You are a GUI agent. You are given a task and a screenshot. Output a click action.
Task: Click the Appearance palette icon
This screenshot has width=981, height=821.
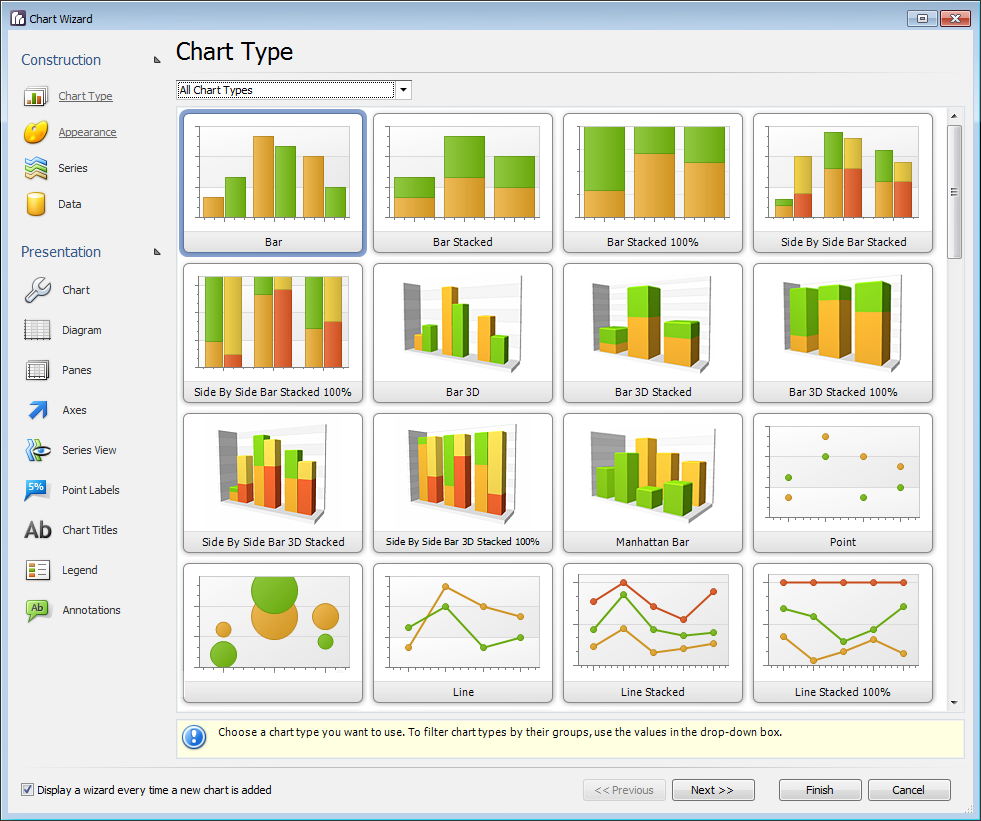(36, 132)
